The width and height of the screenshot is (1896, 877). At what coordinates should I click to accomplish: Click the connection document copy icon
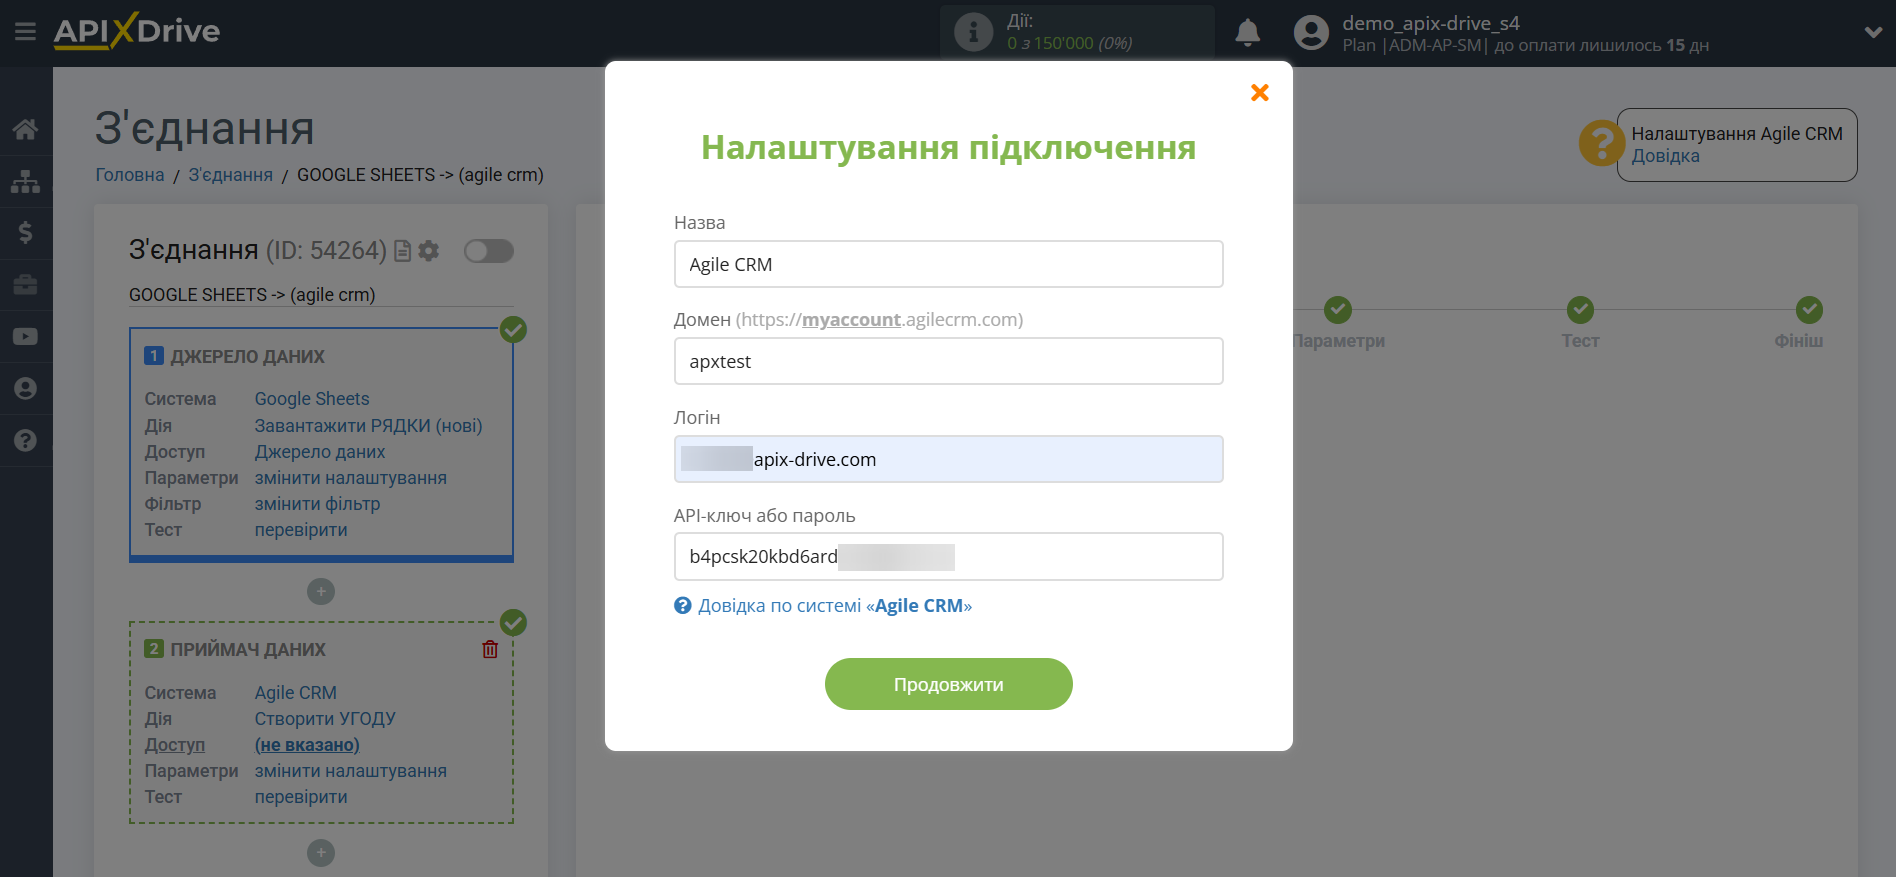coord(403,251)
